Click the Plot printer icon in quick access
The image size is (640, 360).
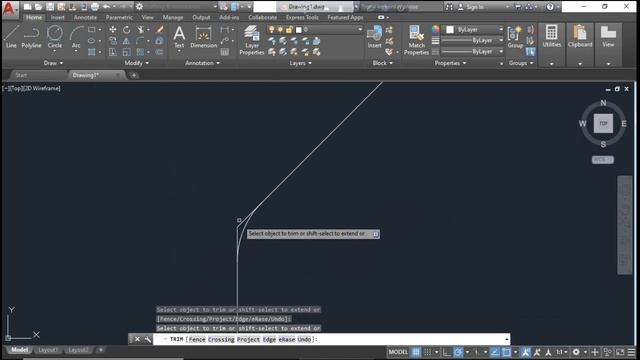pos(95,7)
